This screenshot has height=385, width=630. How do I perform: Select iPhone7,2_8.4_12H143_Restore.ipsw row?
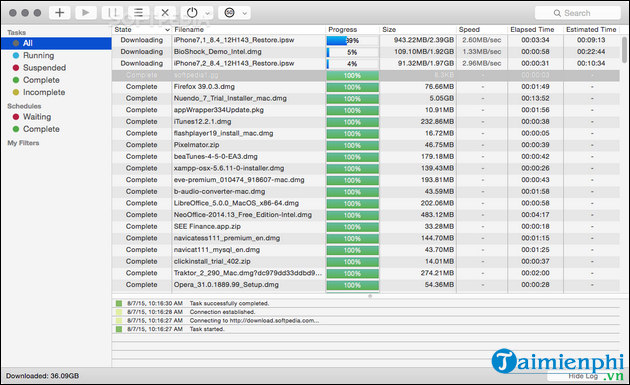tap(366, 63)
